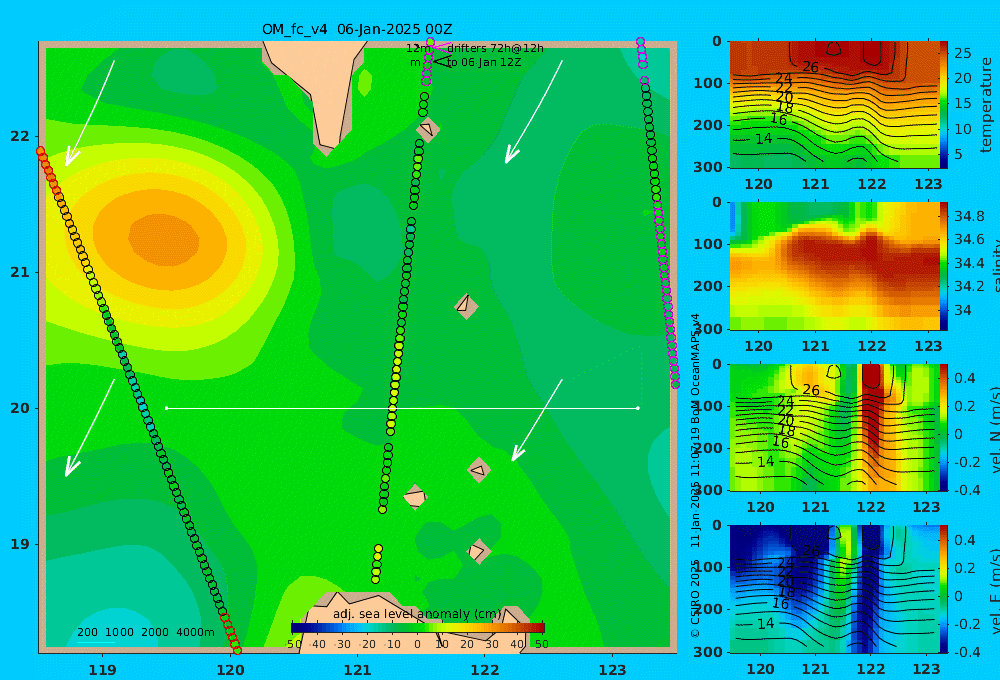This screenshot has width=1000, height=680.
Task: Click the black arrow beside "to 06 Jan 12Z"
Action: (441, 61)
